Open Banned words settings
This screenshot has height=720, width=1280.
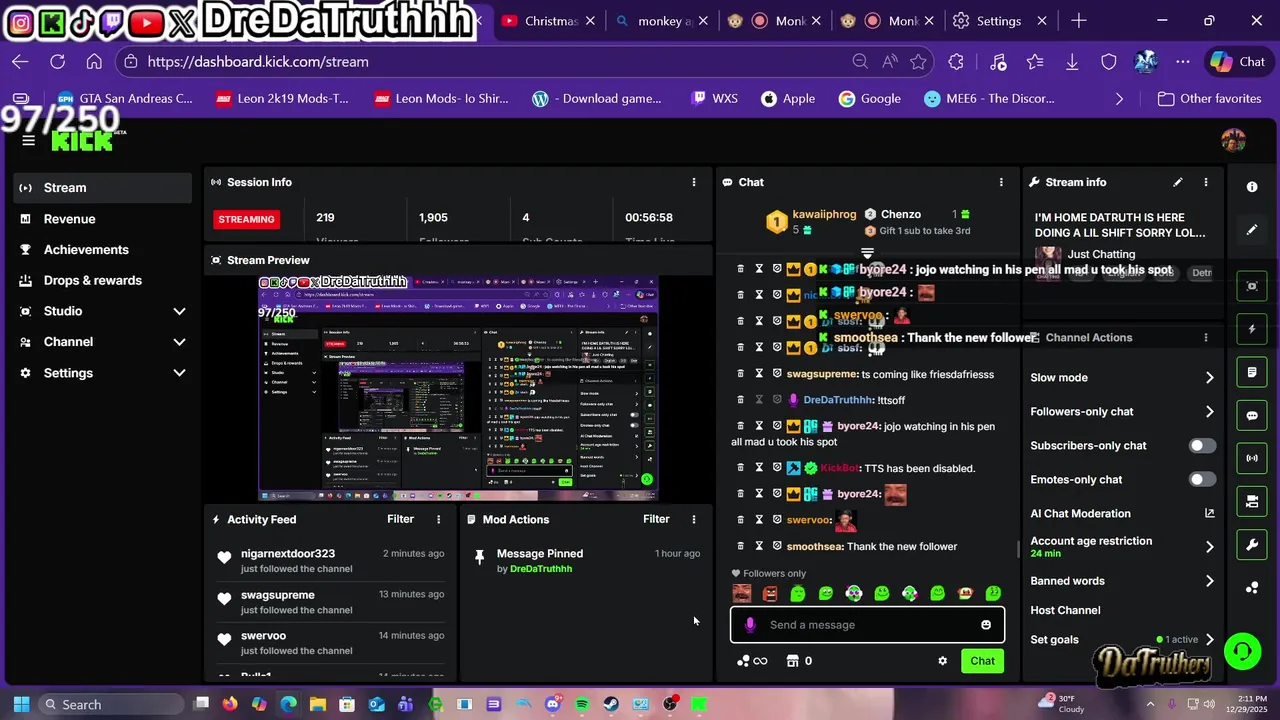pyautogui.click(x=1122, y=581)
